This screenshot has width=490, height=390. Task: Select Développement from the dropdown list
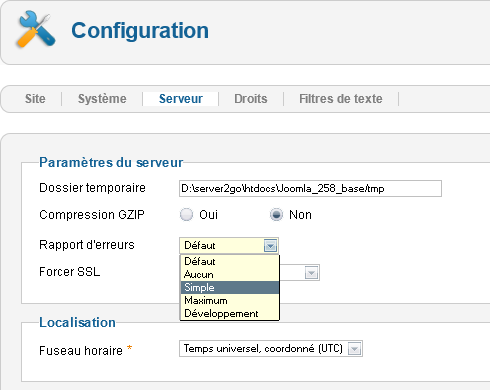click(x=229, y=313)
